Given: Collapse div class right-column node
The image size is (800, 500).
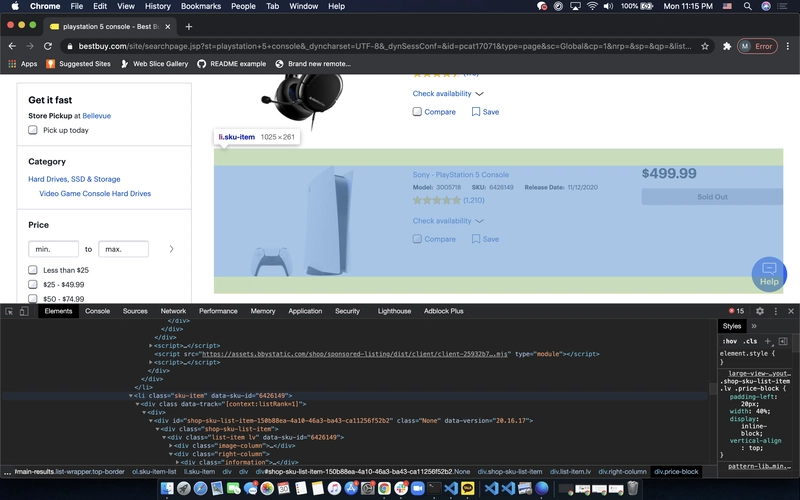Looking at the screenshot, I should coord(171,454).
